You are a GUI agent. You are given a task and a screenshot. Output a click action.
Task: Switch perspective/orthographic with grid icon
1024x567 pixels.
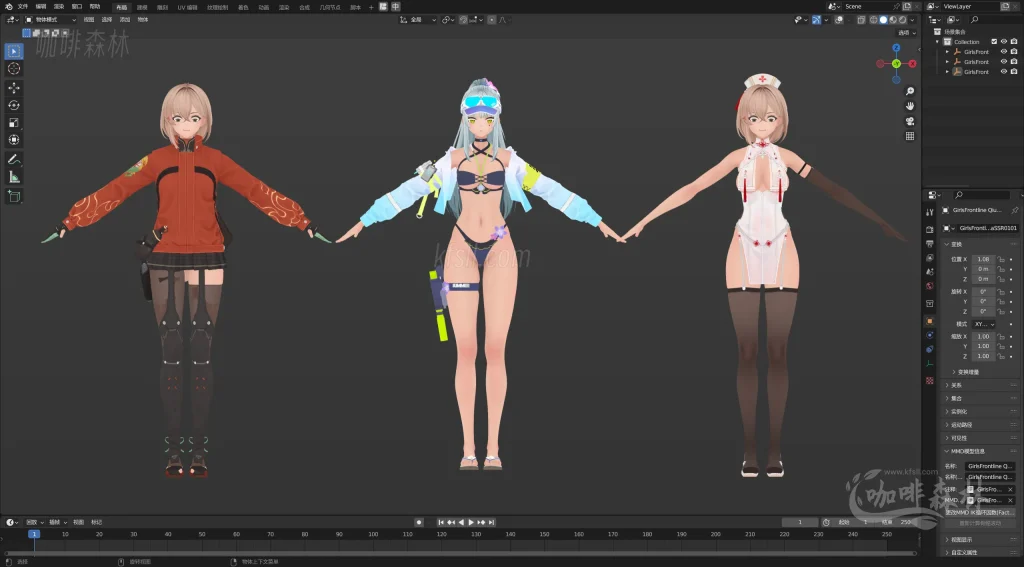[910, 136]
